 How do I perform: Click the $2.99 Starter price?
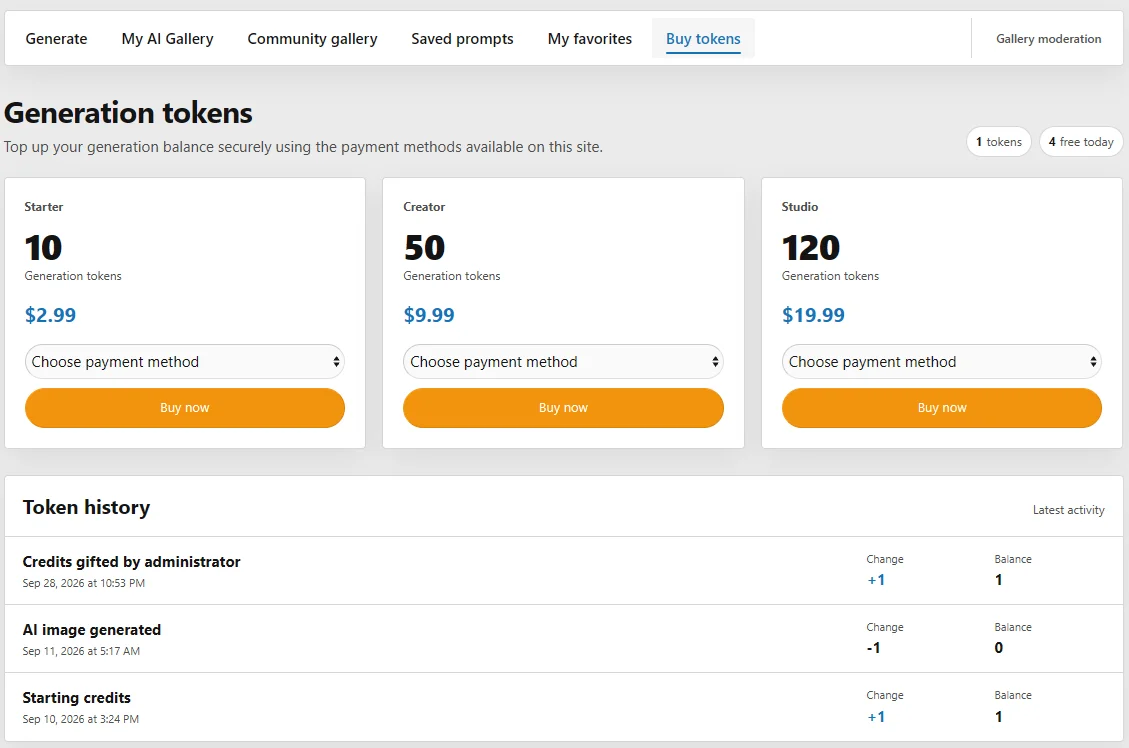[50, 315]
